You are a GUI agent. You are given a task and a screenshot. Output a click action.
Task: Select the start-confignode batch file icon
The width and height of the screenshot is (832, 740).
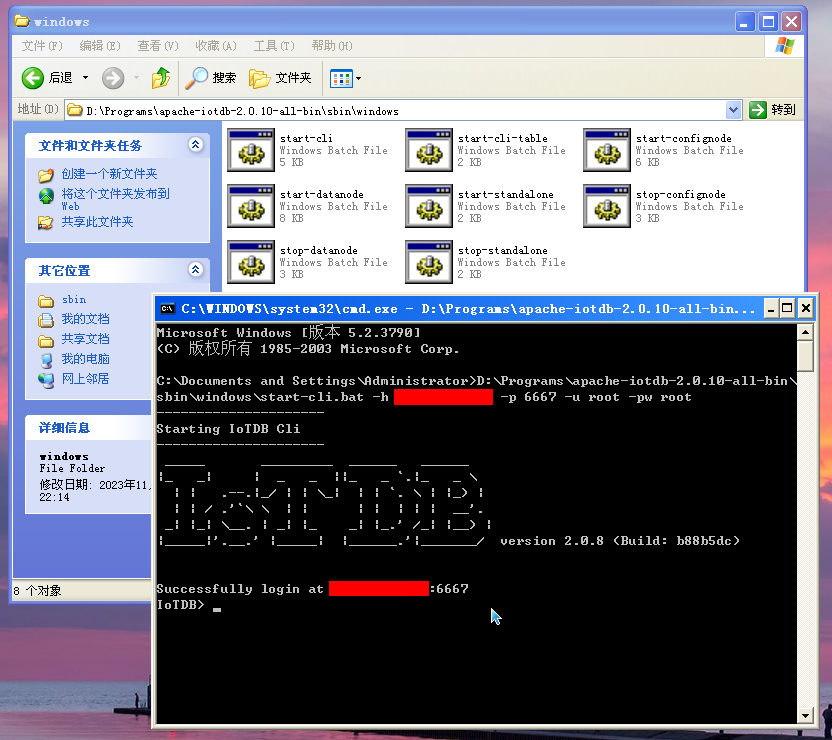click(607, 150)
